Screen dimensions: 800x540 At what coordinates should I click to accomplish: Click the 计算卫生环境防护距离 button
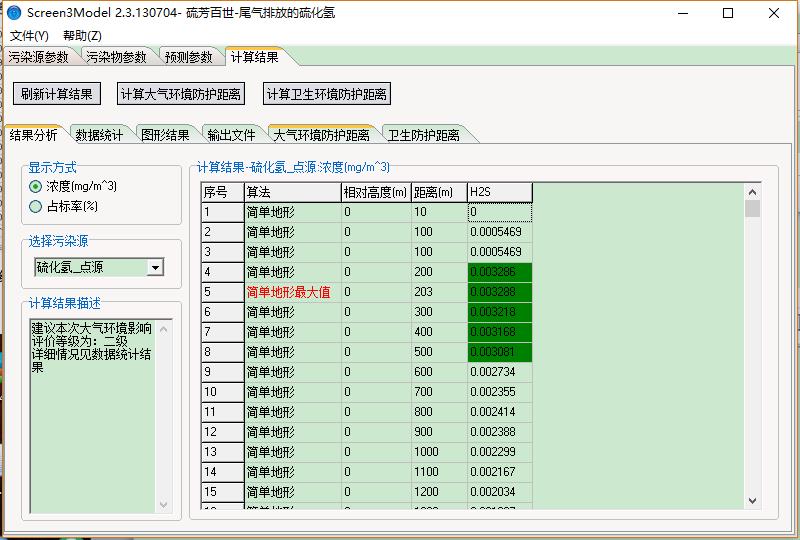point(327,94)
